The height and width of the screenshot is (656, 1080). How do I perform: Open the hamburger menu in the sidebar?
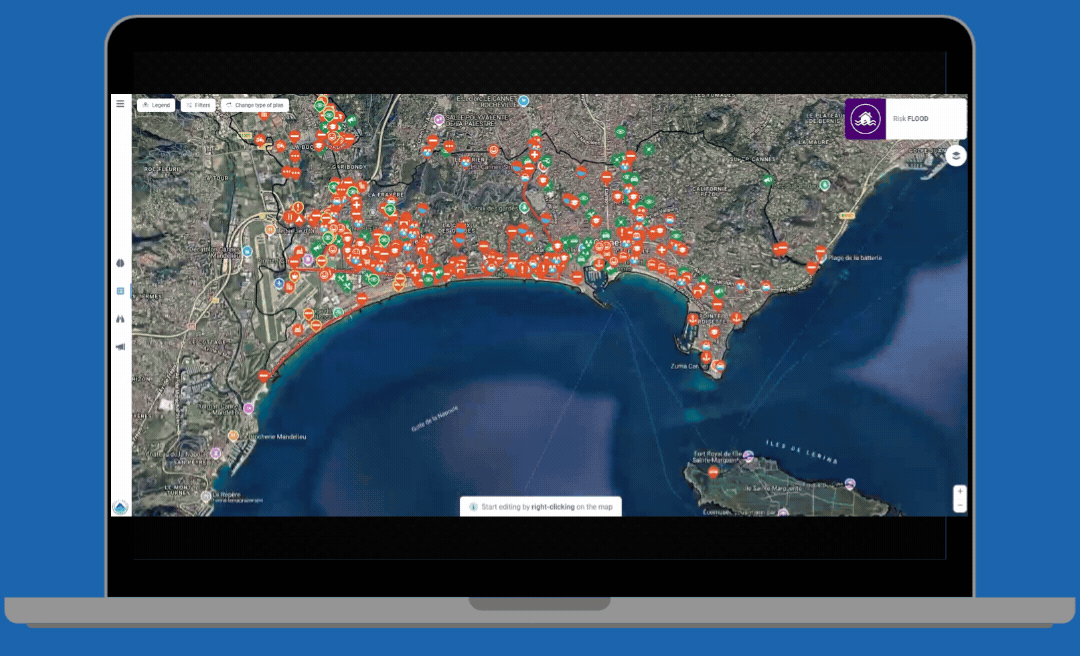(x=120, y=104)
